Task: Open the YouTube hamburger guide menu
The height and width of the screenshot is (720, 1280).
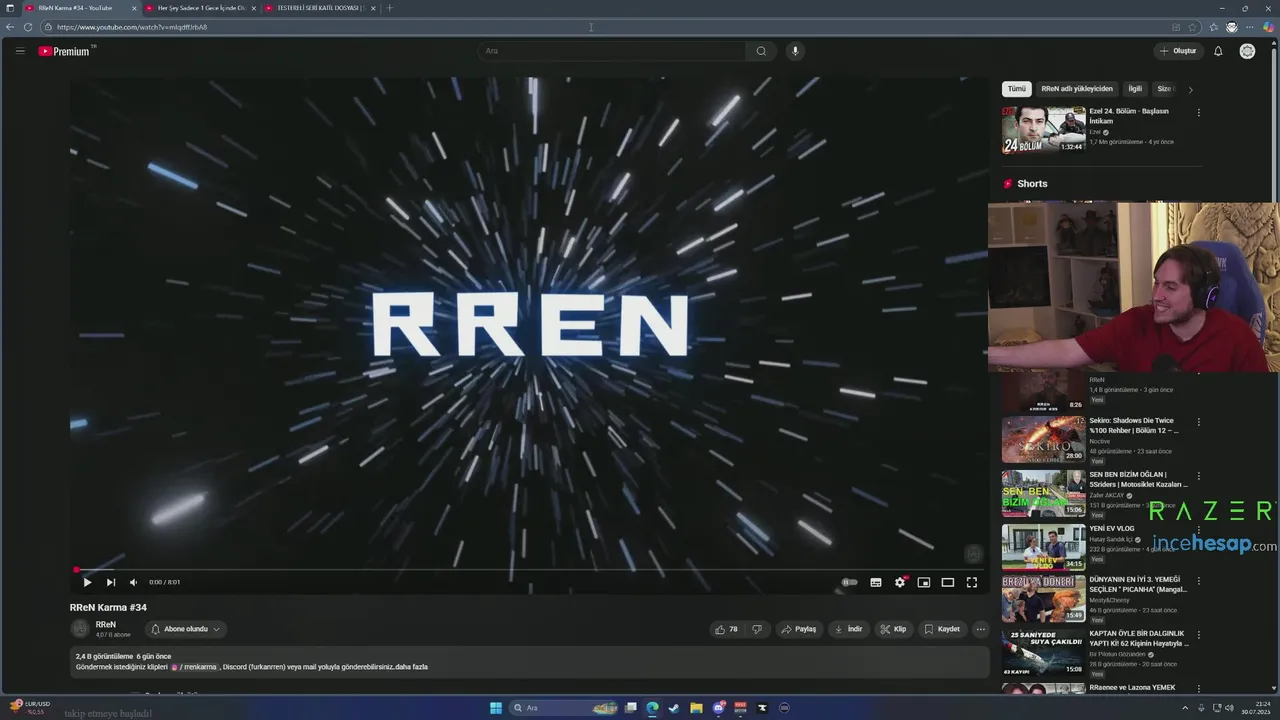Action: [x=19, y=51]
